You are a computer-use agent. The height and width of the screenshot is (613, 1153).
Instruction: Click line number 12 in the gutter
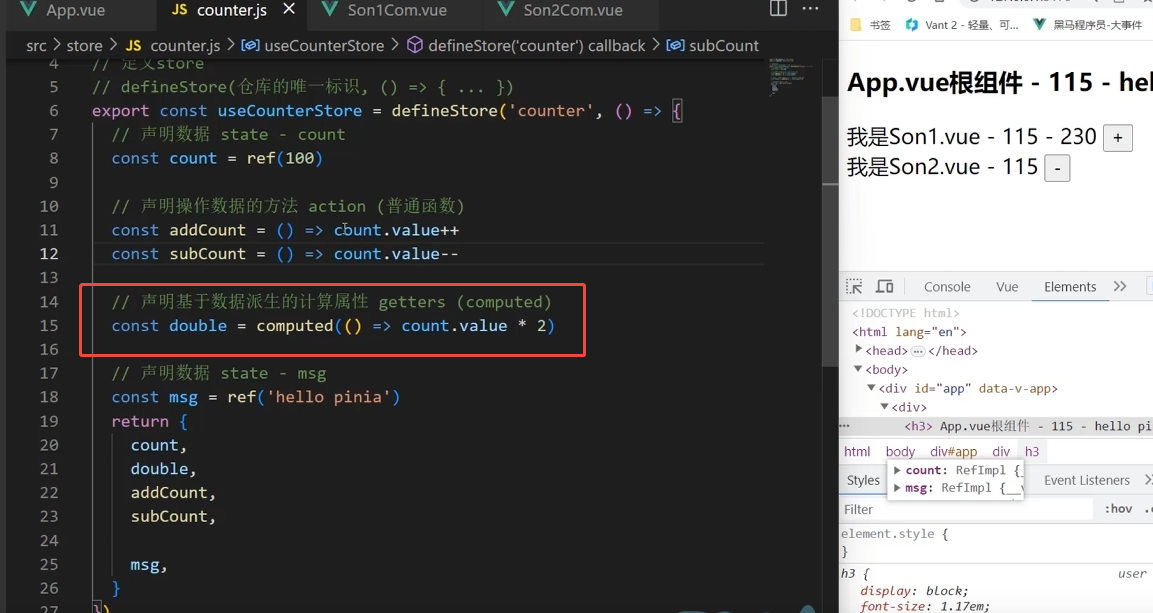coord(49,254)
